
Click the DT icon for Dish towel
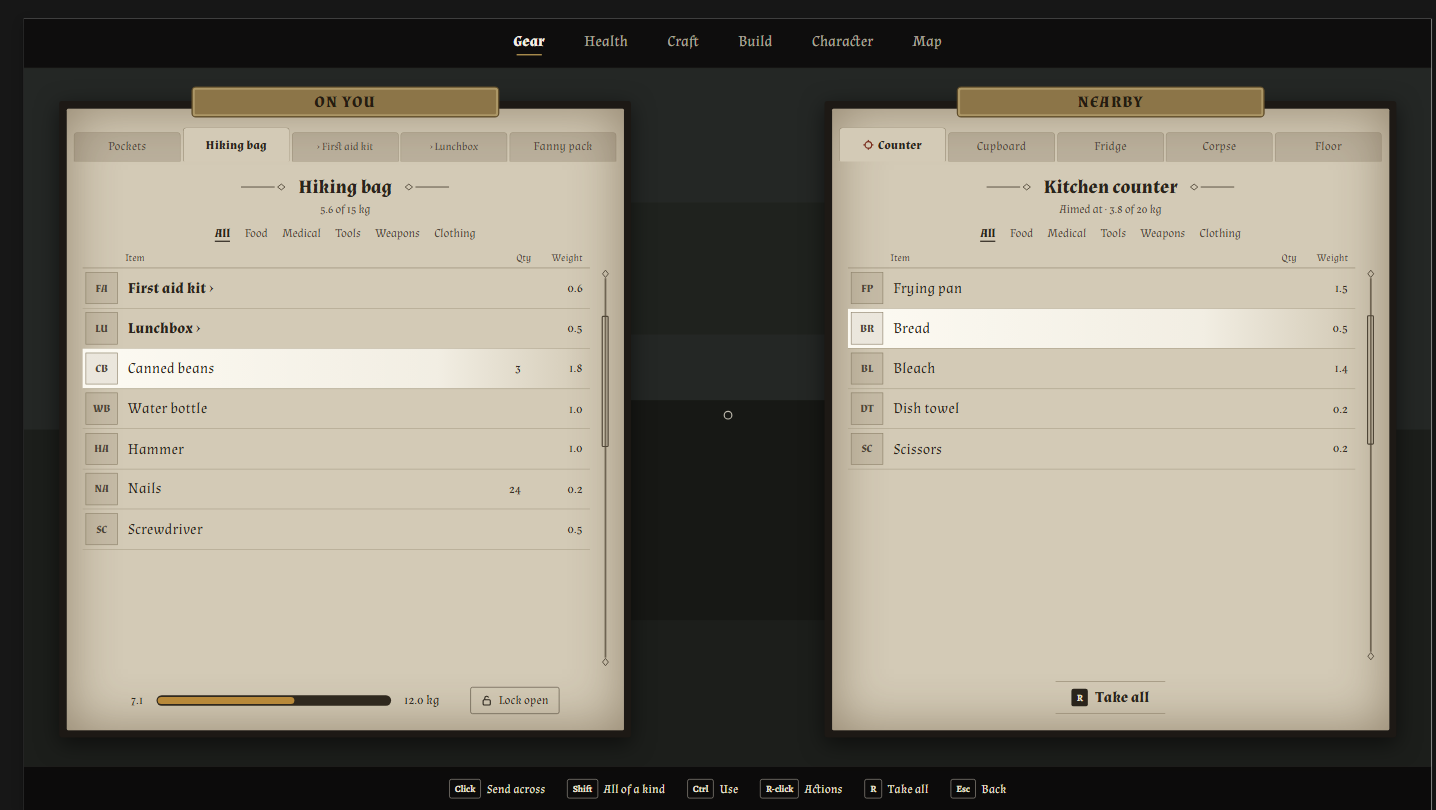867,408
